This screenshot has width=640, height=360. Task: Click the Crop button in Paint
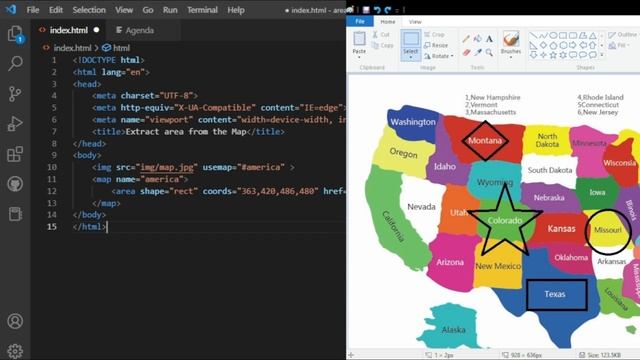tap(434, 35)
